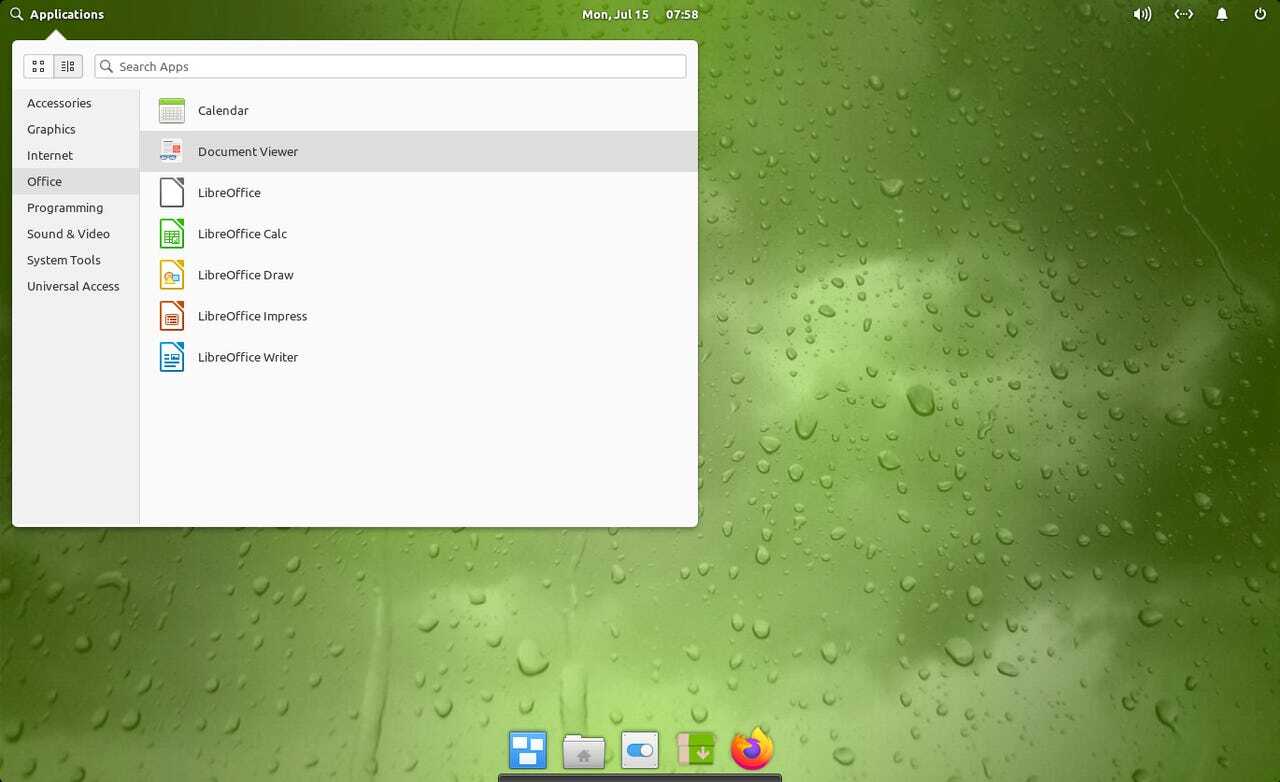
Task: Open the Calendar app icon
Action: [x=172, y=111]
